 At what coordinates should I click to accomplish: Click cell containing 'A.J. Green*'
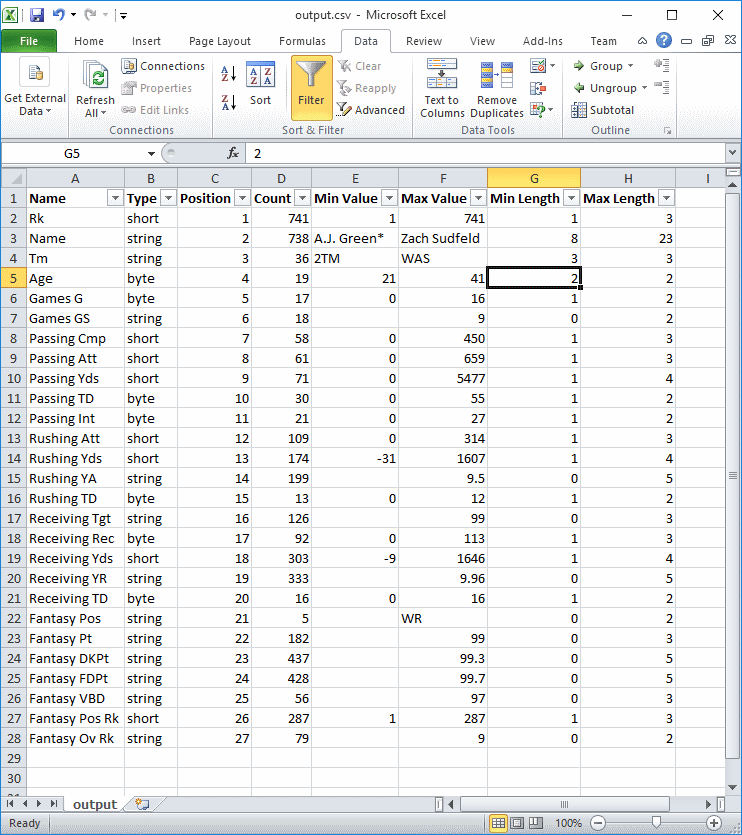click(355, 239)
